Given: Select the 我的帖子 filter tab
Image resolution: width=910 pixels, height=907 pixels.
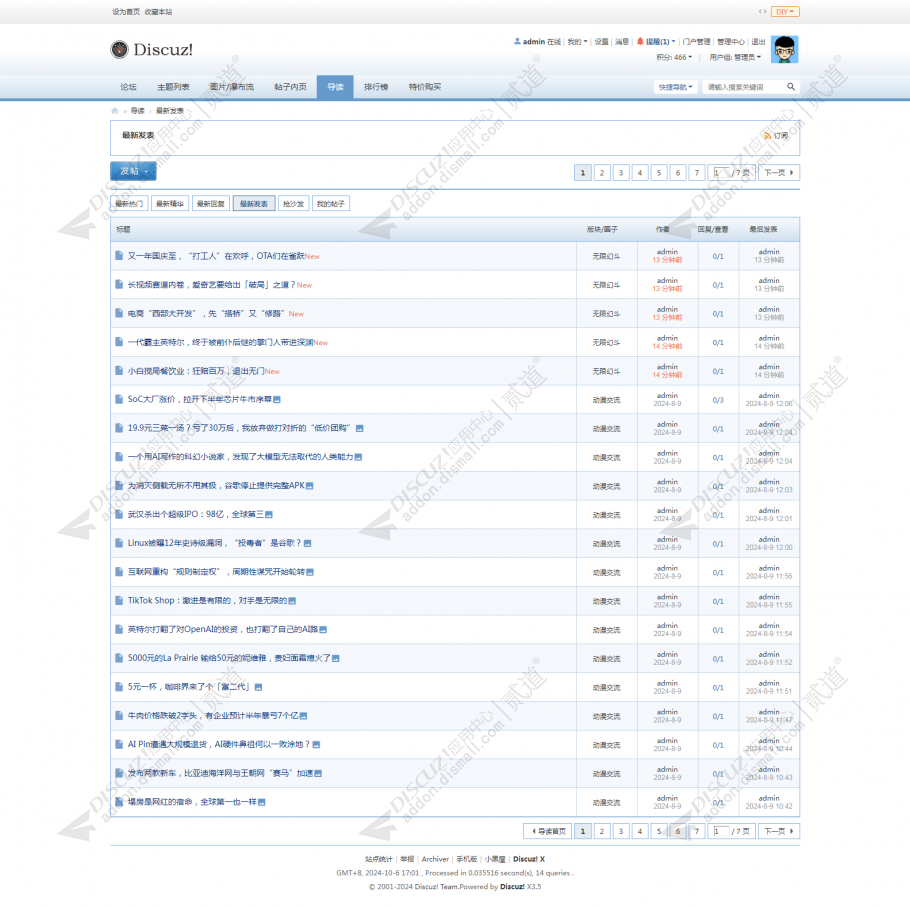Looking at the screenshot, I should (x=331, y=204).
